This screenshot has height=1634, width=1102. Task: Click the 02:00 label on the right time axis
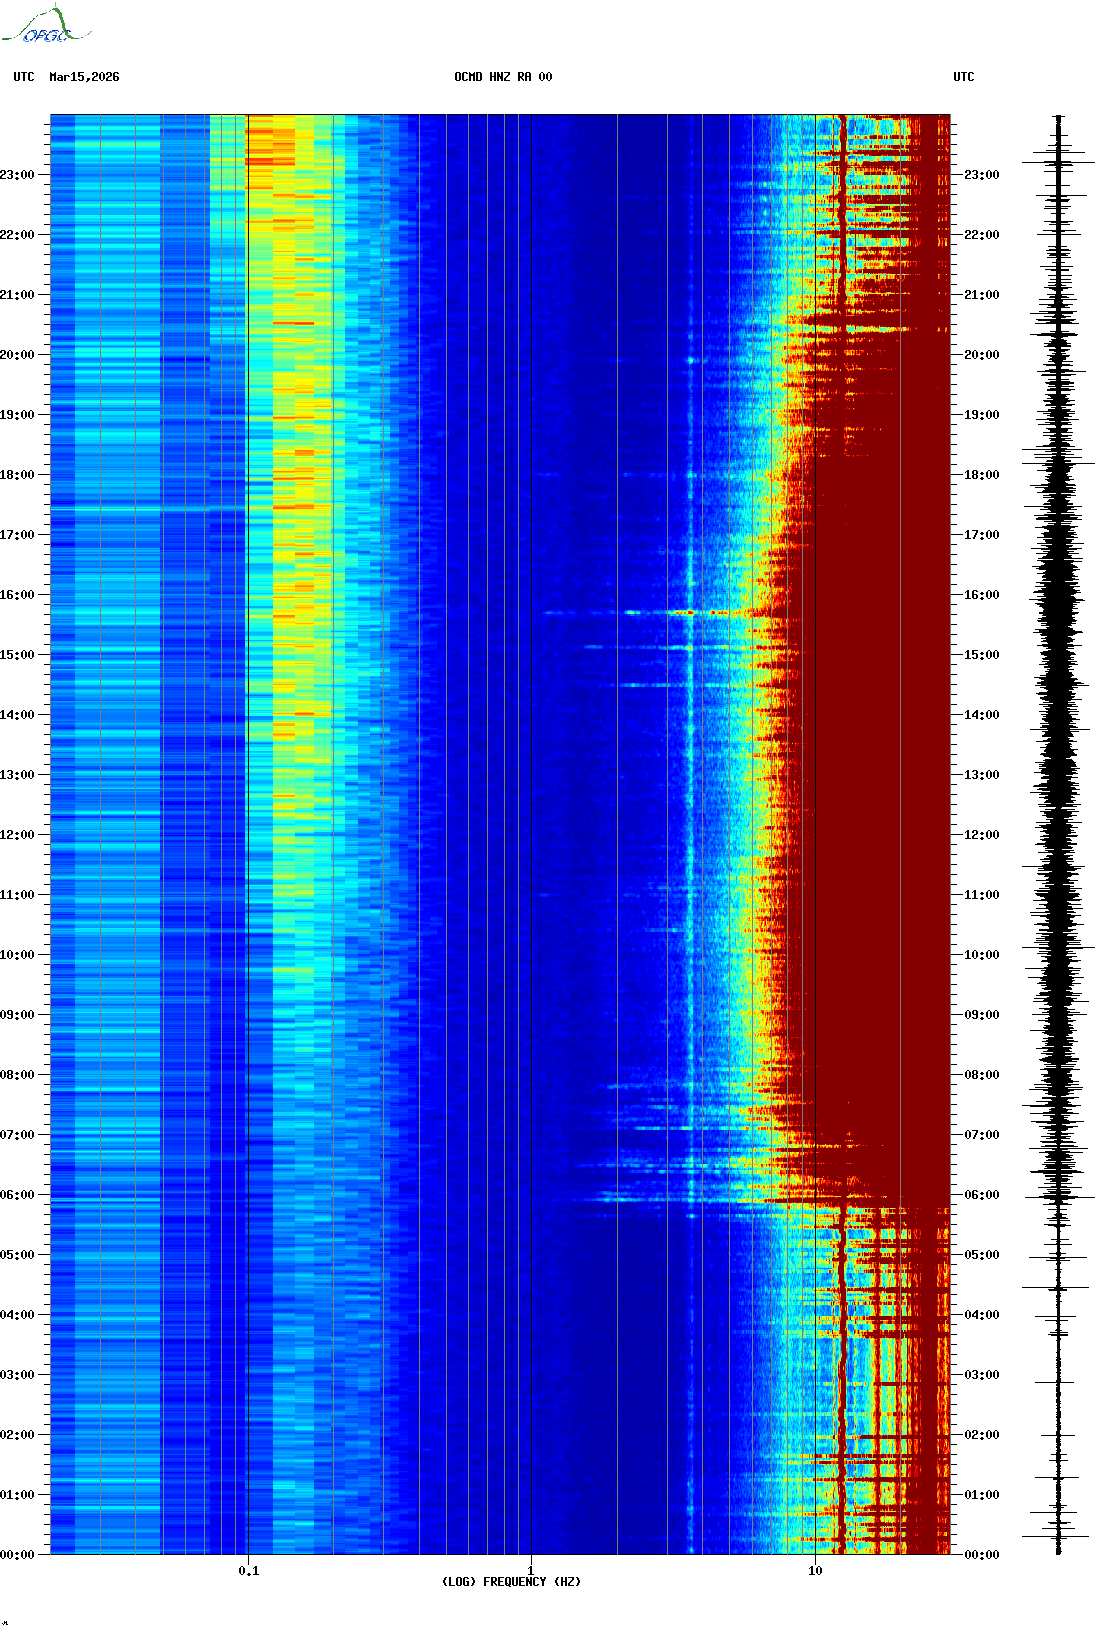click(x=982, y=1435)
